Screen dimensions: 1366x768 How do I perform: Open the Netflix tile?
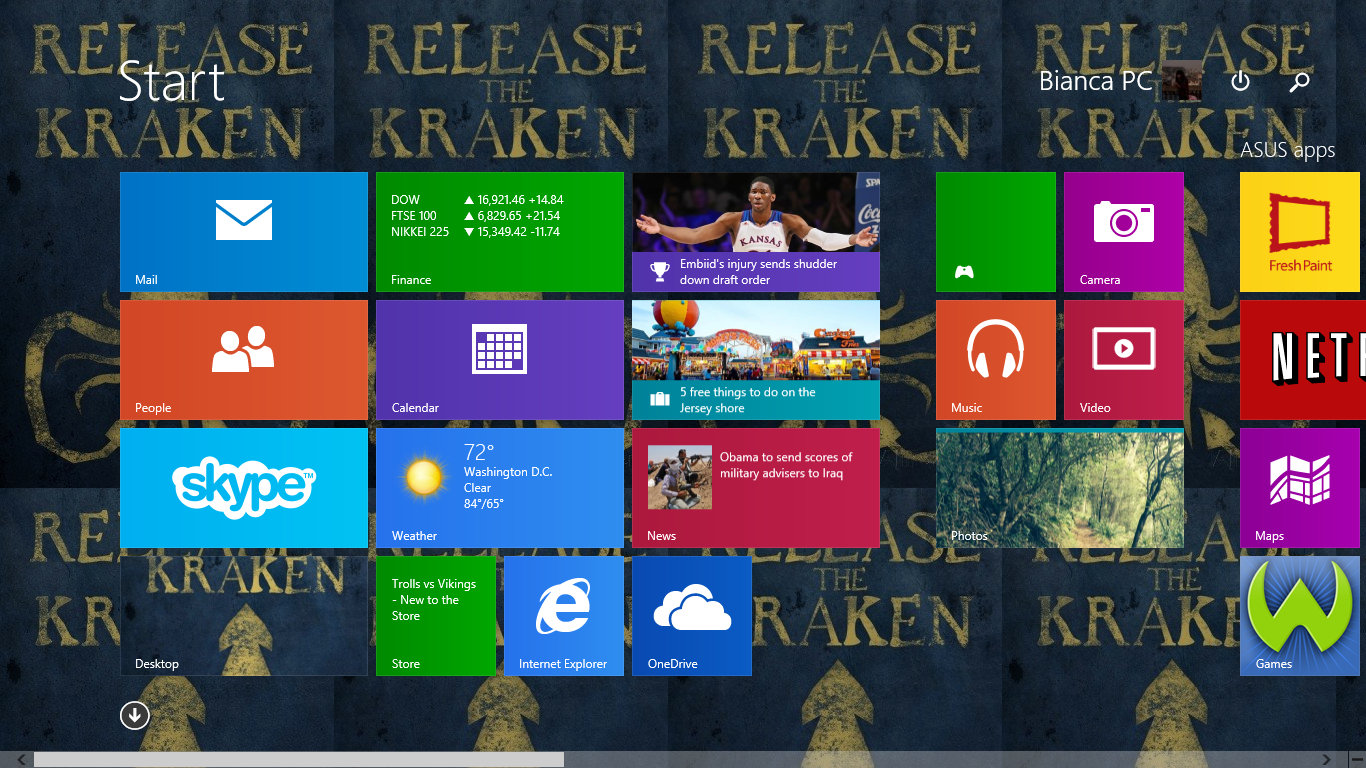click(1303, 360)
